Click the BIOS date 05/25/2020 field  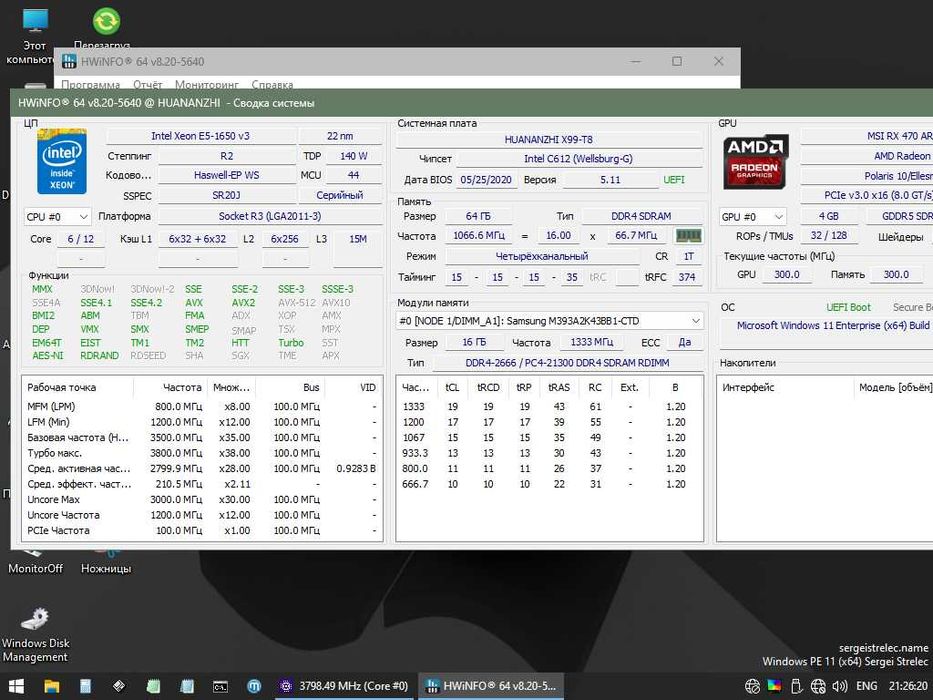click(x=486, y=180)
